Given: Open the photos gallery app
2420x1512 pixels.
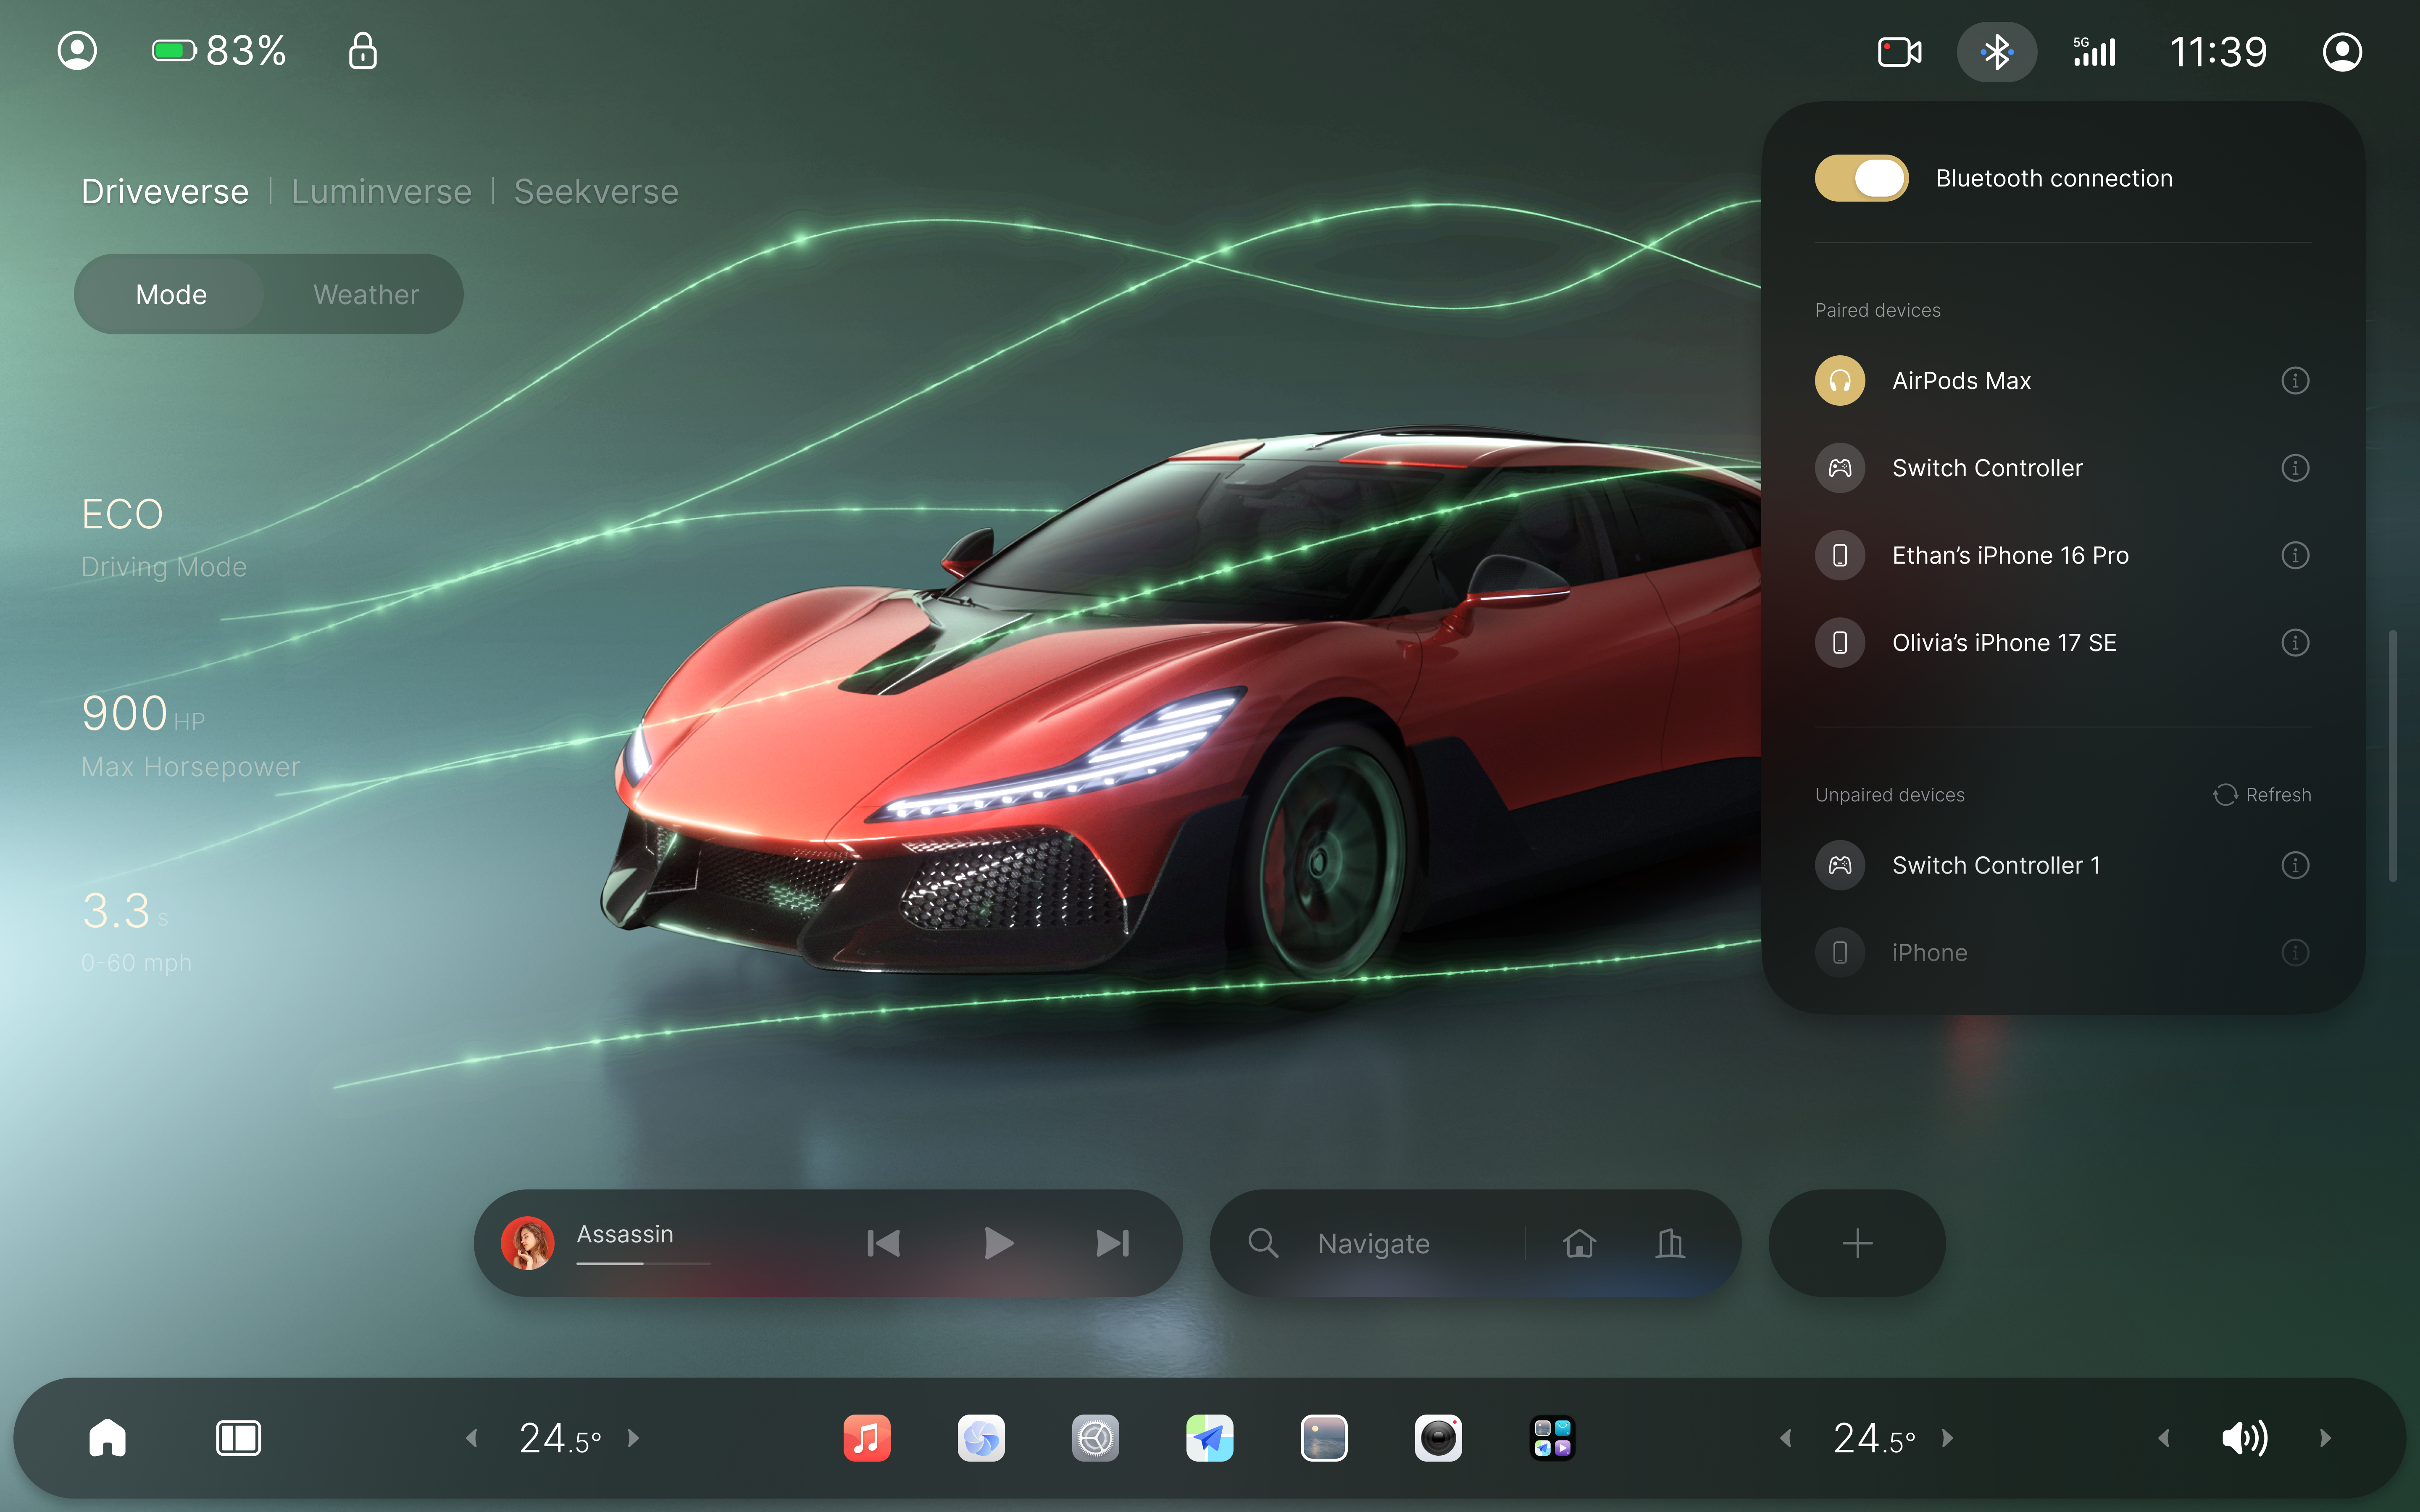Looking at the screenshot, I should point(1324,1438).
